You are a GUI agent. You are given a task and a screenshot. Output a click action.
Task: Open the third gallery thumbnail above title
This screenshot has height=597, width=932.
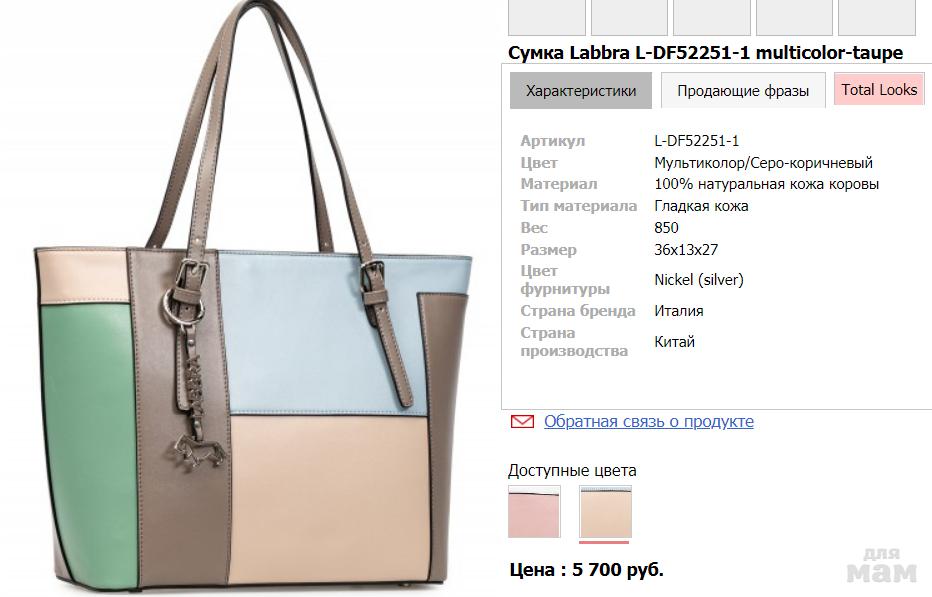pos(711,17)
